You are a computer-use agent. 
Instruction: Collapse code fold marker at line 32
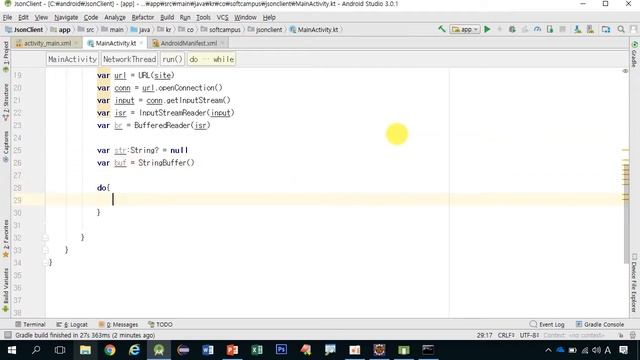coord(46,238)
